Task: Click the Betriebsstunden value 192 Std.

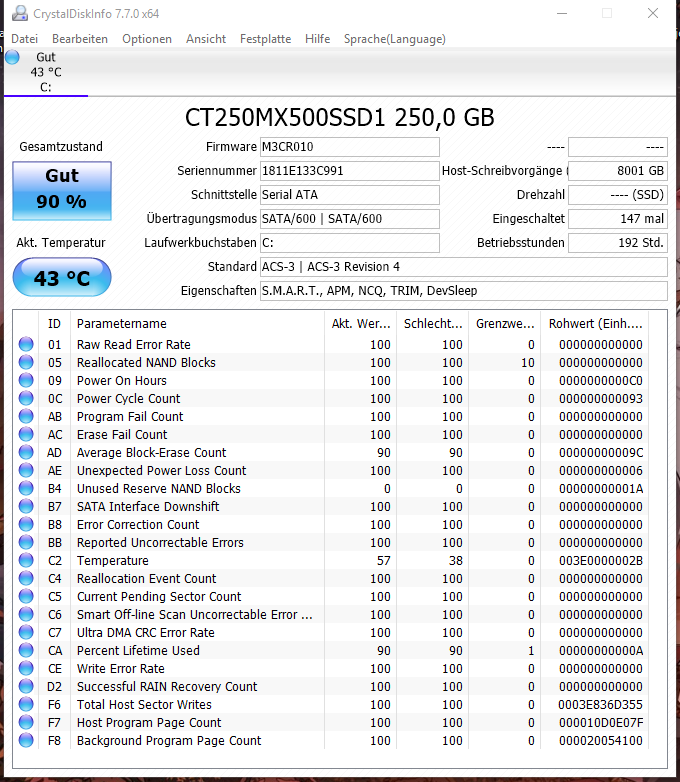Action: pyautogui.click(x=618, y=242)
